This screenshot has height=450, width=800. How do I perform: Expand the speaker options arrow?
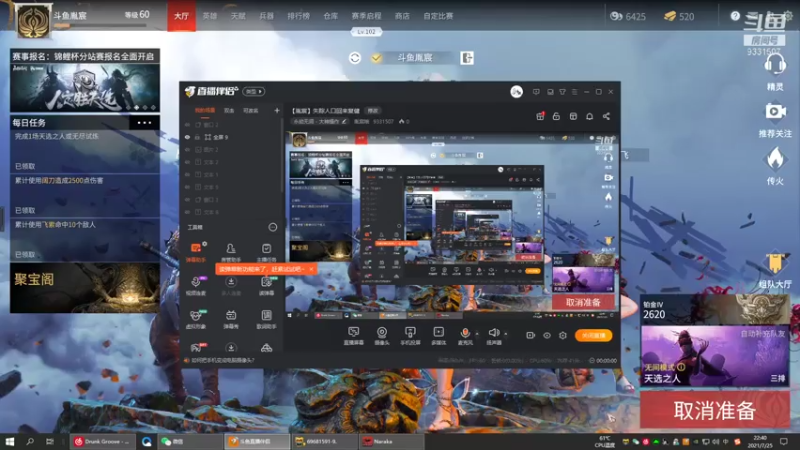(x=506, y=334)
